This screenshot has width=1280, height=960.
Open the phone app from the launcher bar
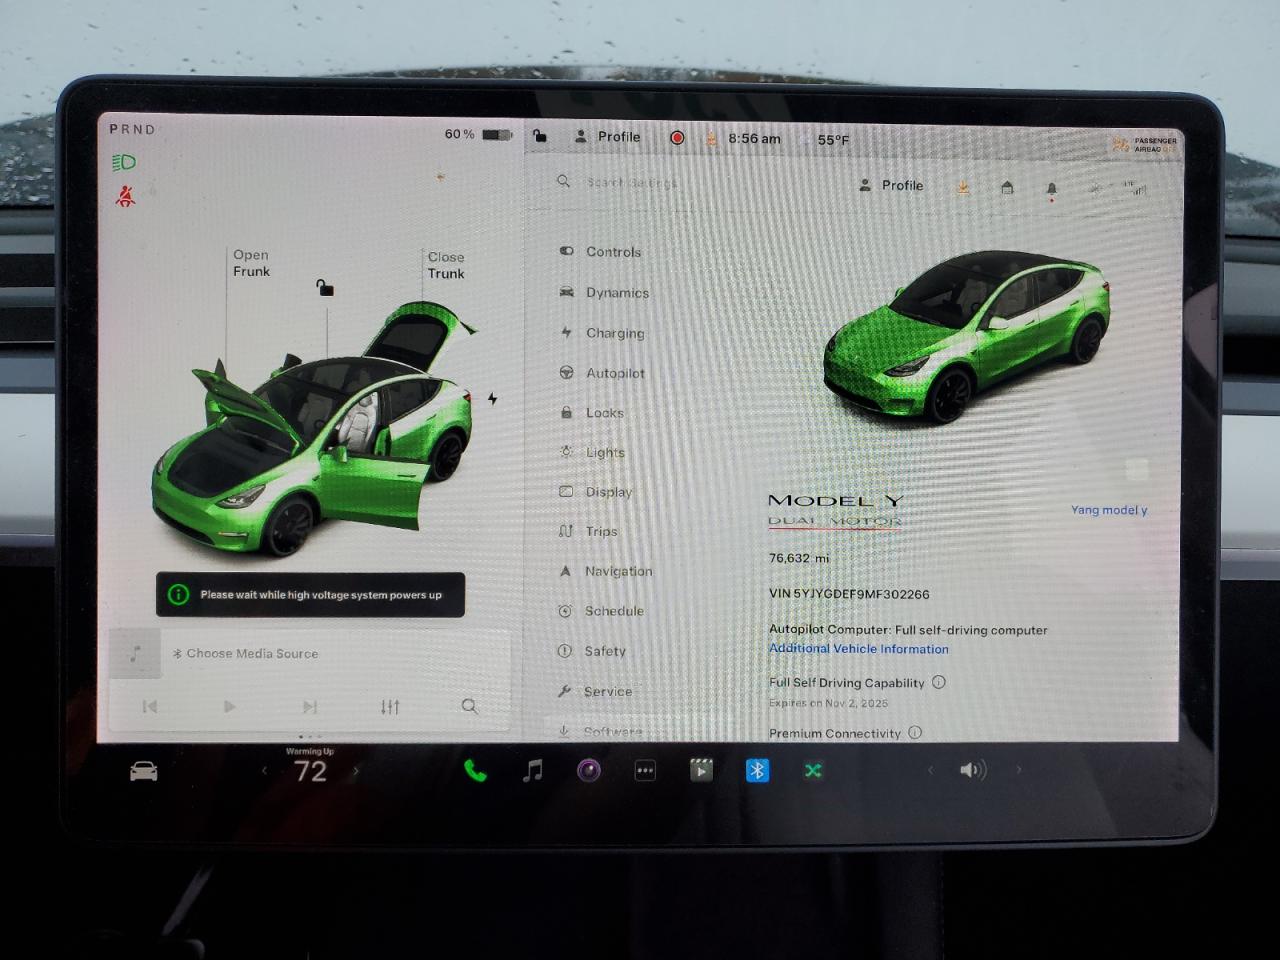[474, 770]
